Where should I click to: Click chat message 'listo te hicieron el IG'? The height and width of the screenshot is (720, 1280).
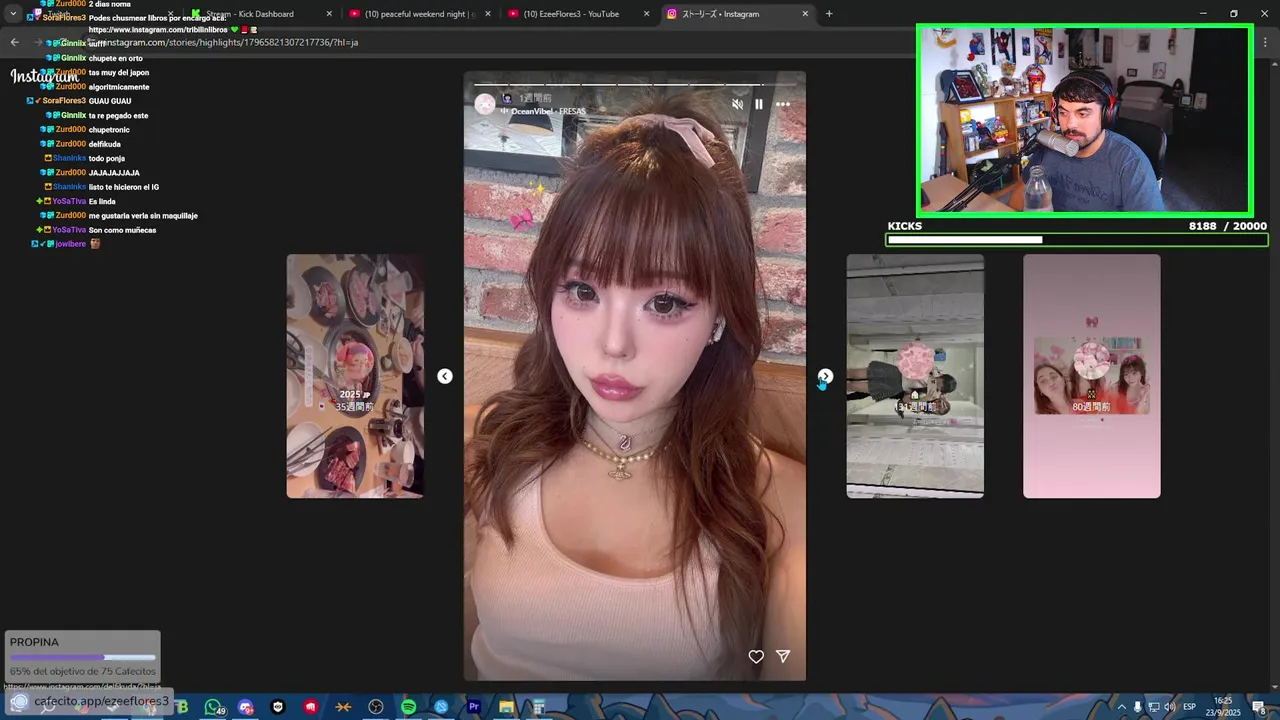coord(124,187)
